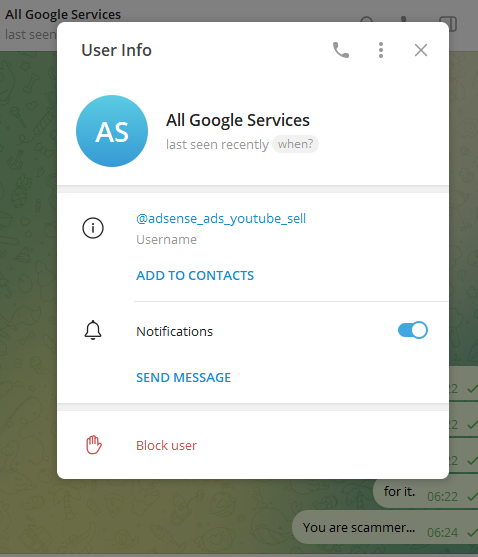Click the notifications bell icon
The height and width of the screenshot is (557, 478).
[93, 330]
